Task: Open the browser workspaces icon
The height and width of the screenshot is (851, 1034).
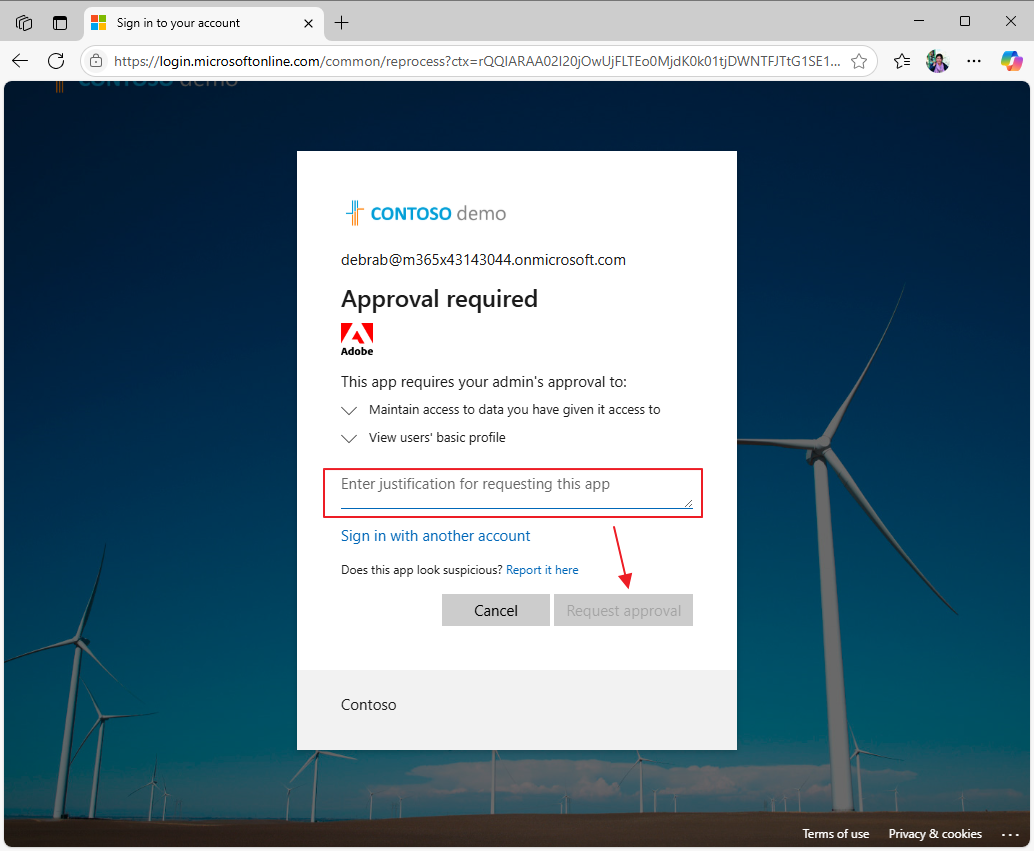Action: pos(24,23)
